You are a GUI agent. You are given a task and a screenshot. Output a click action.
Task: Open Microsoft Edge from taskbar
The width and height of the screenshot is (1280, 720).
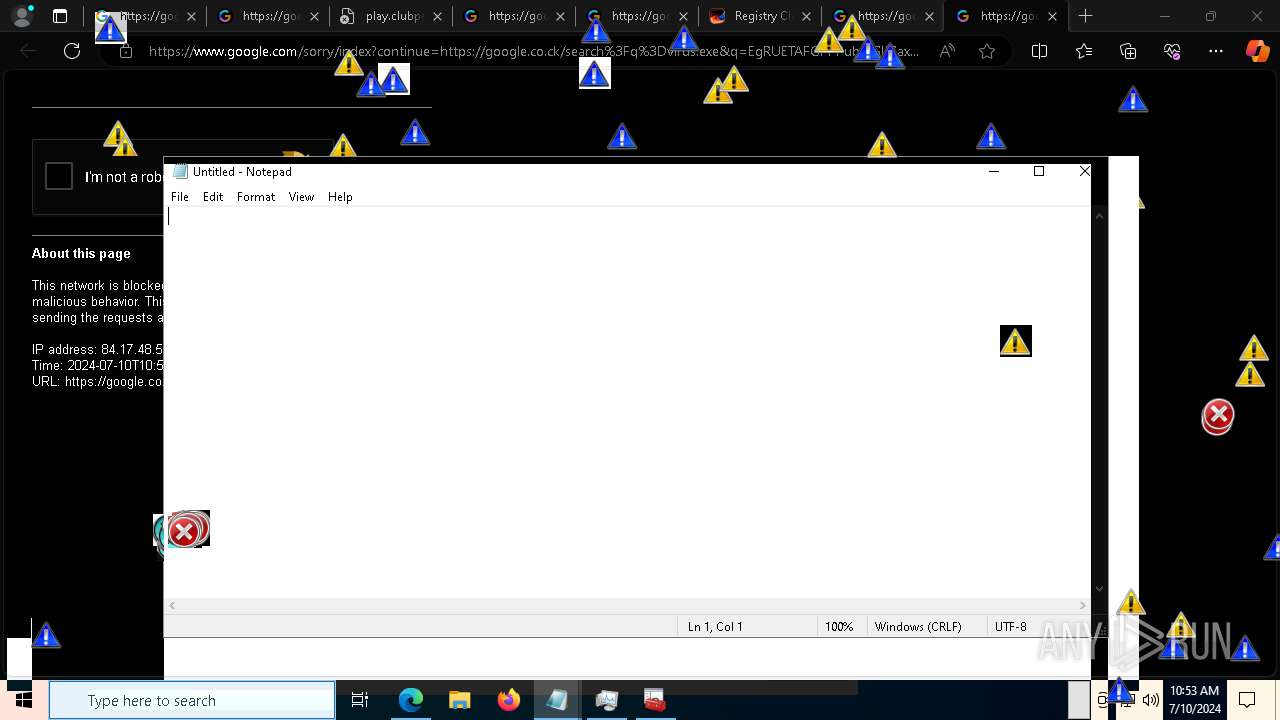pos(411,700)
